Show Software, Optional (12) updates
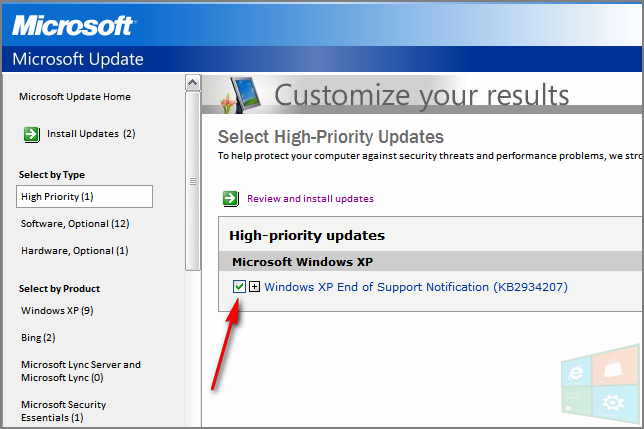Image resolution: width=644 pixels, height=429 pixels. tap(75, 223)
